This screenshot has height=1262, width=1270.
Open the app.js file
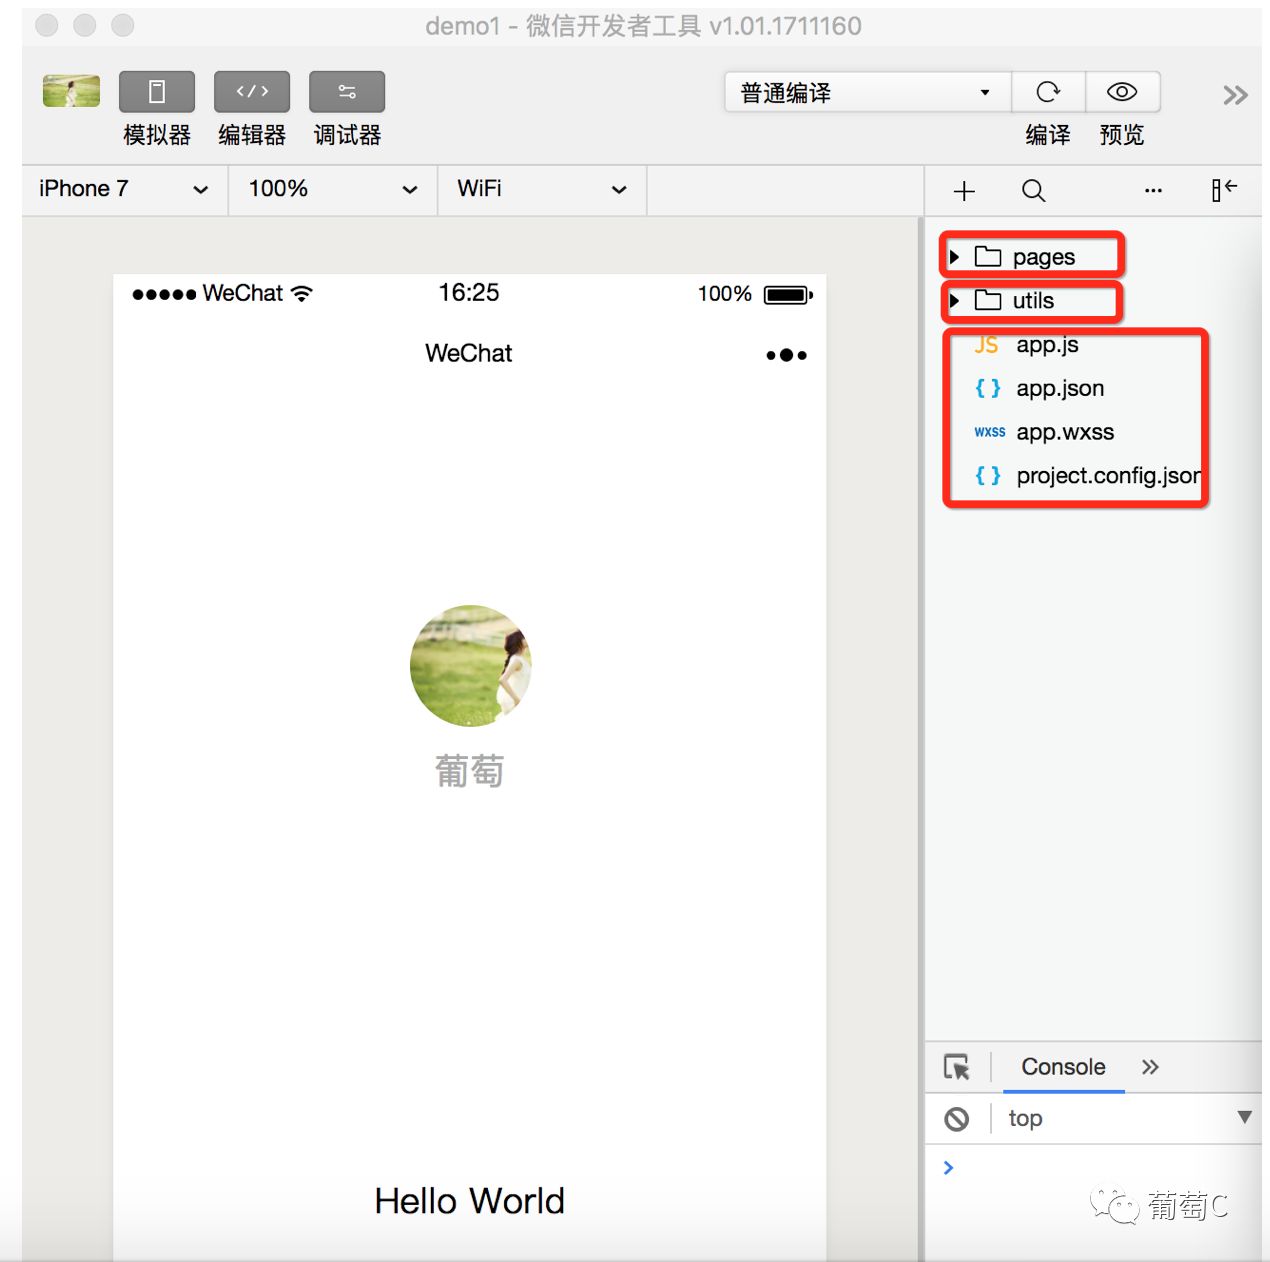1047,345
